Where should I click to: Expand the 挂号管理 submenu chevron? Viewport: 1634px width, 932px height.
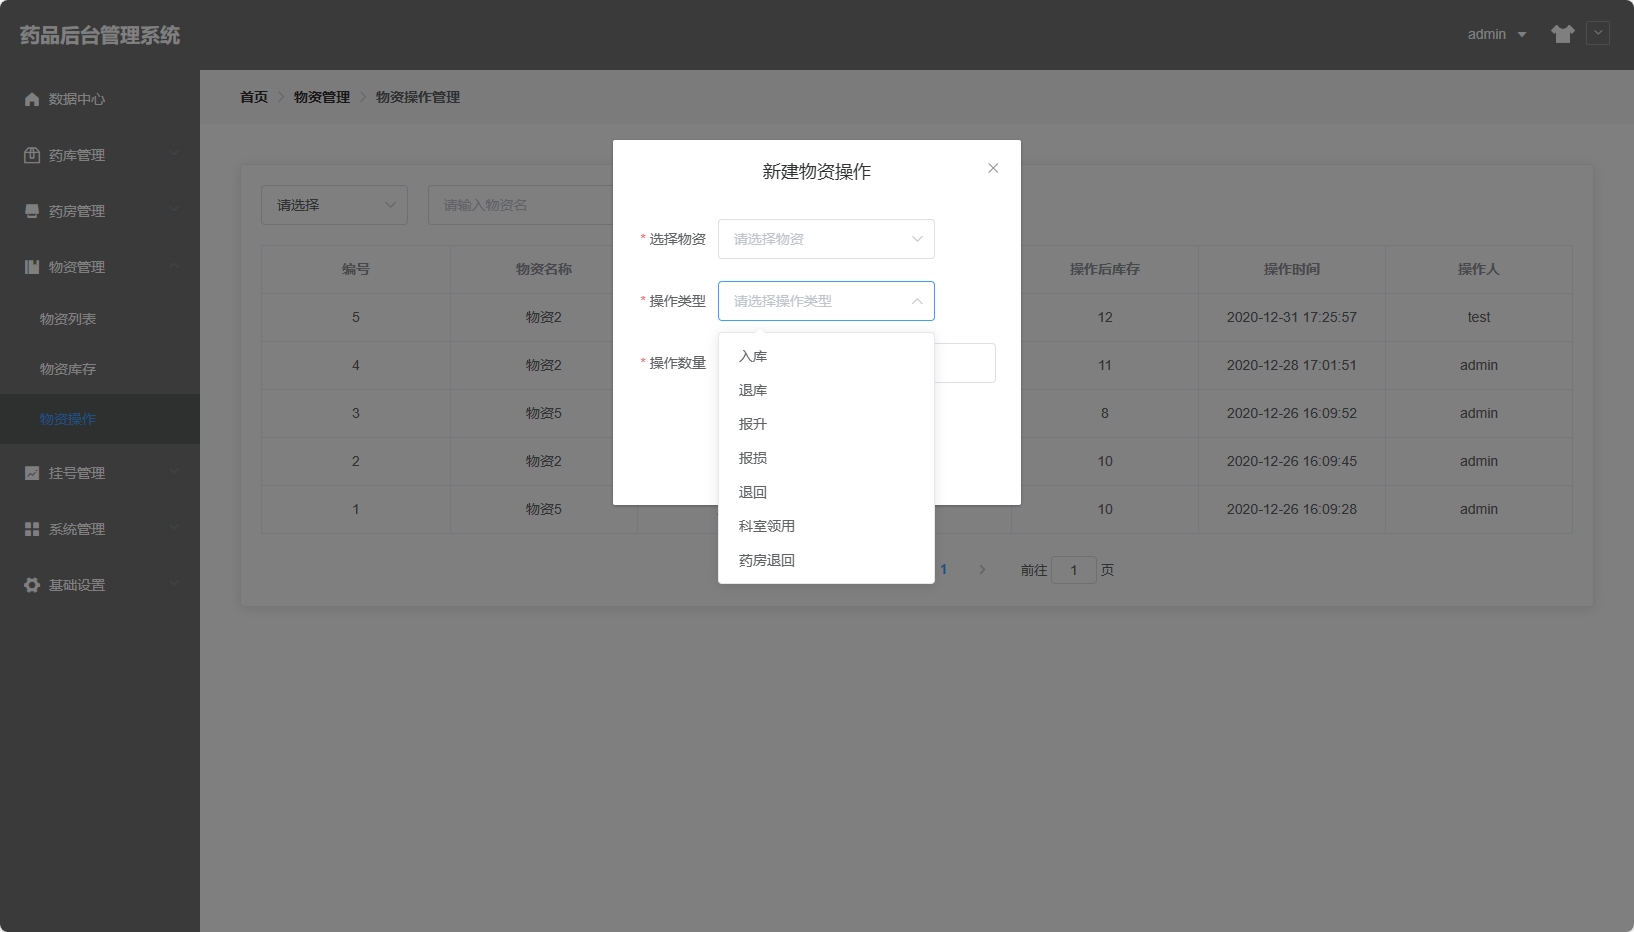[x=175, y=471]
